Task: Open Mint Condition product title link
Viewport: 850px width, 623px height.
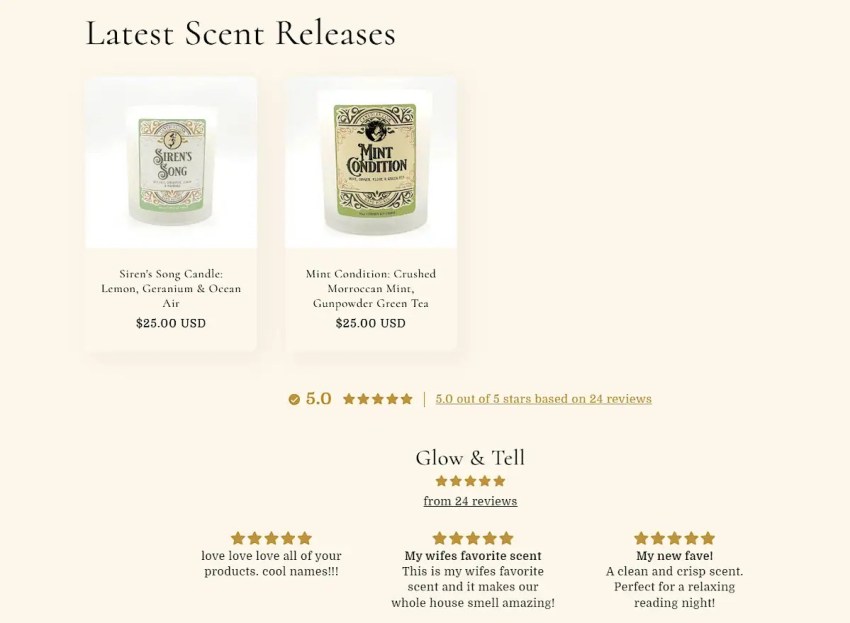Action: [371, 288]
